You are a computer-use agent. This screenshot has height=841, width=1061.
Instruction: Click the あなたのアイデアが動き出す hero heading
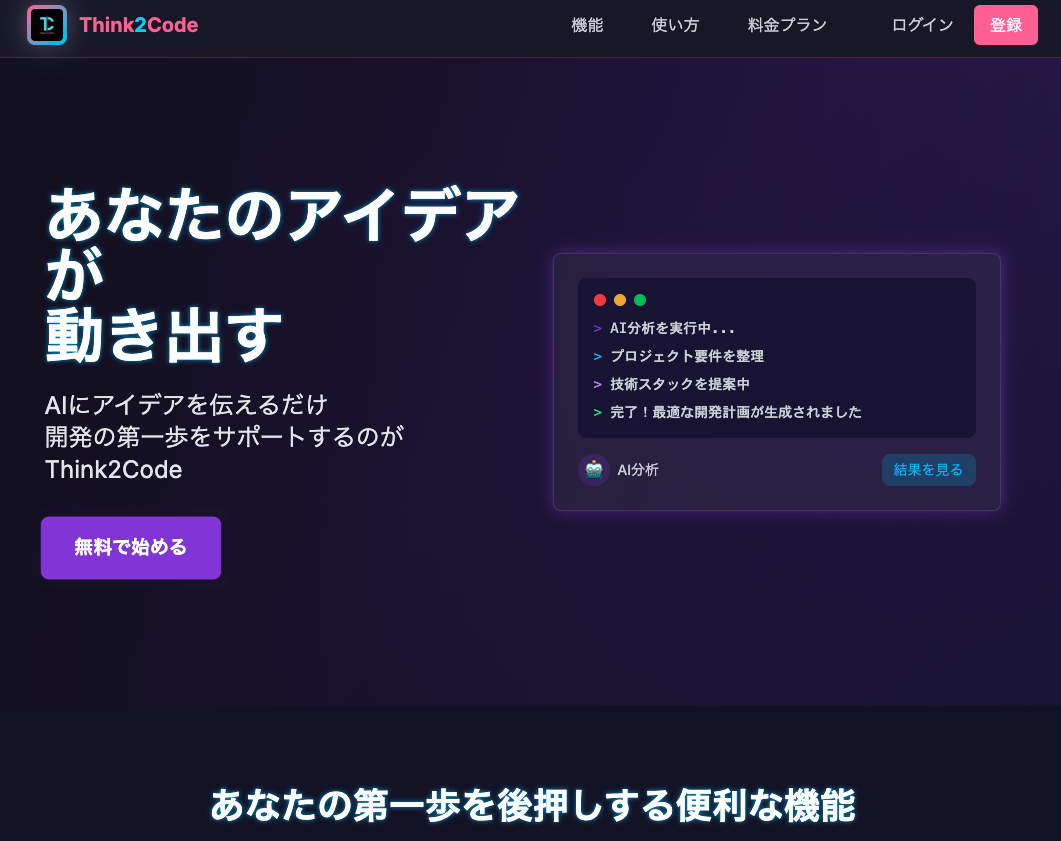coord(282,274)
